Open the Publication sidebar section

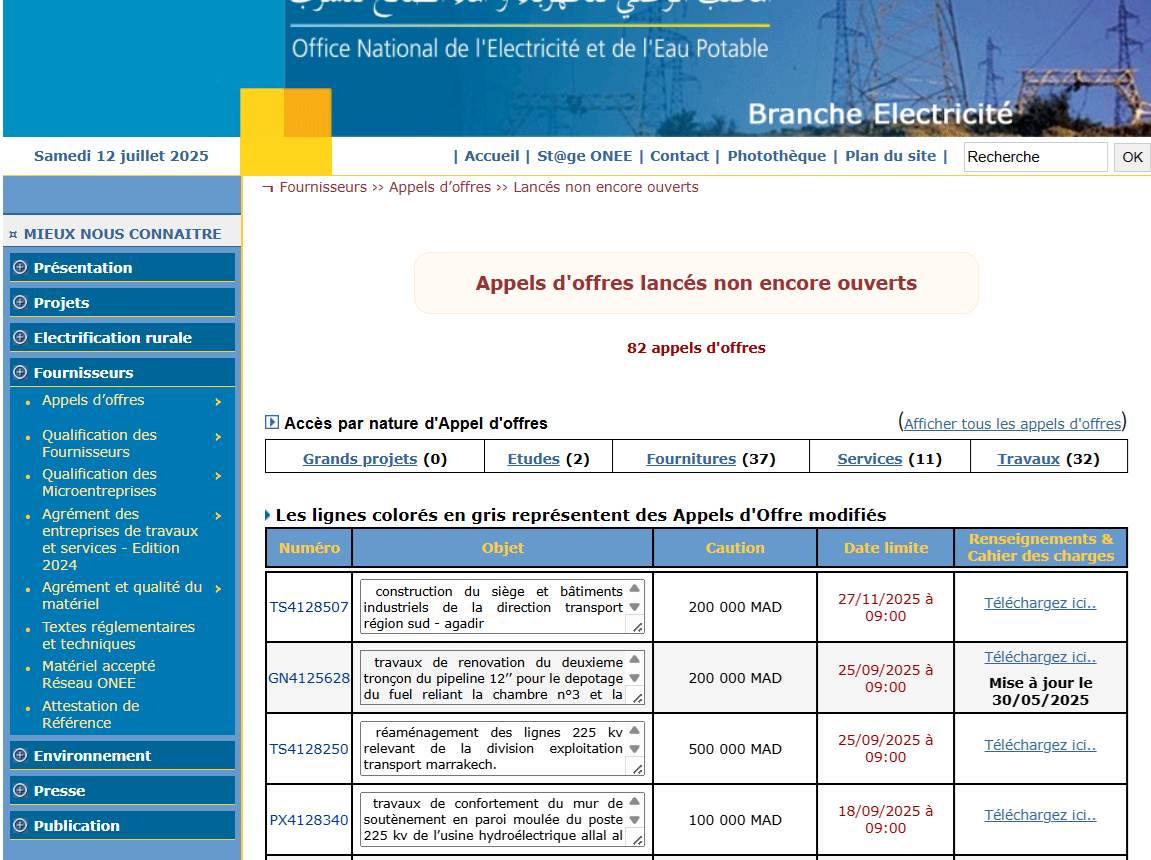[x=123, y=826]
